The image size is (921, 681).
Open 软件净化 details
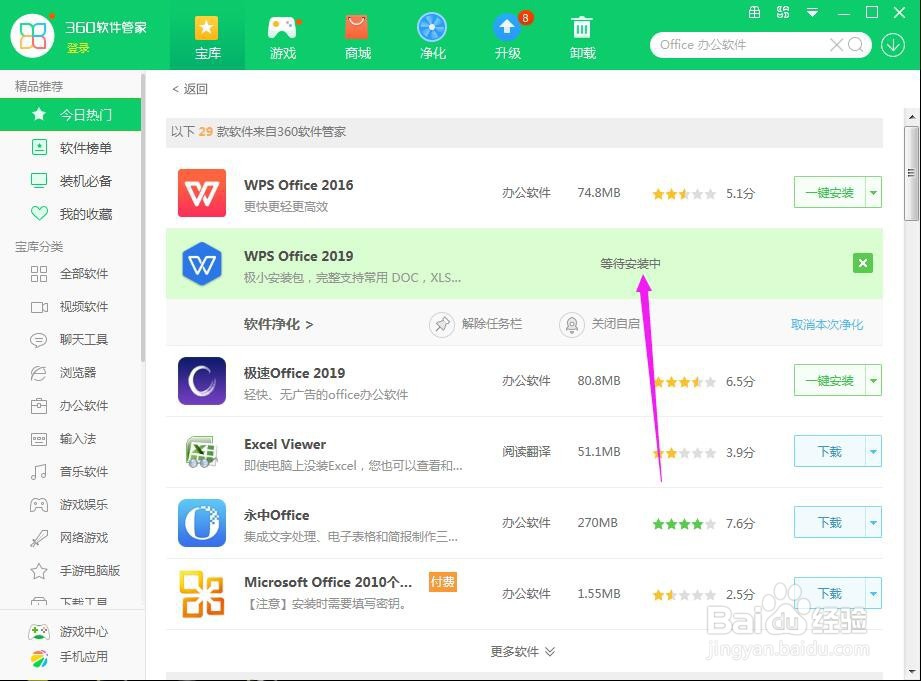[278, 324]
